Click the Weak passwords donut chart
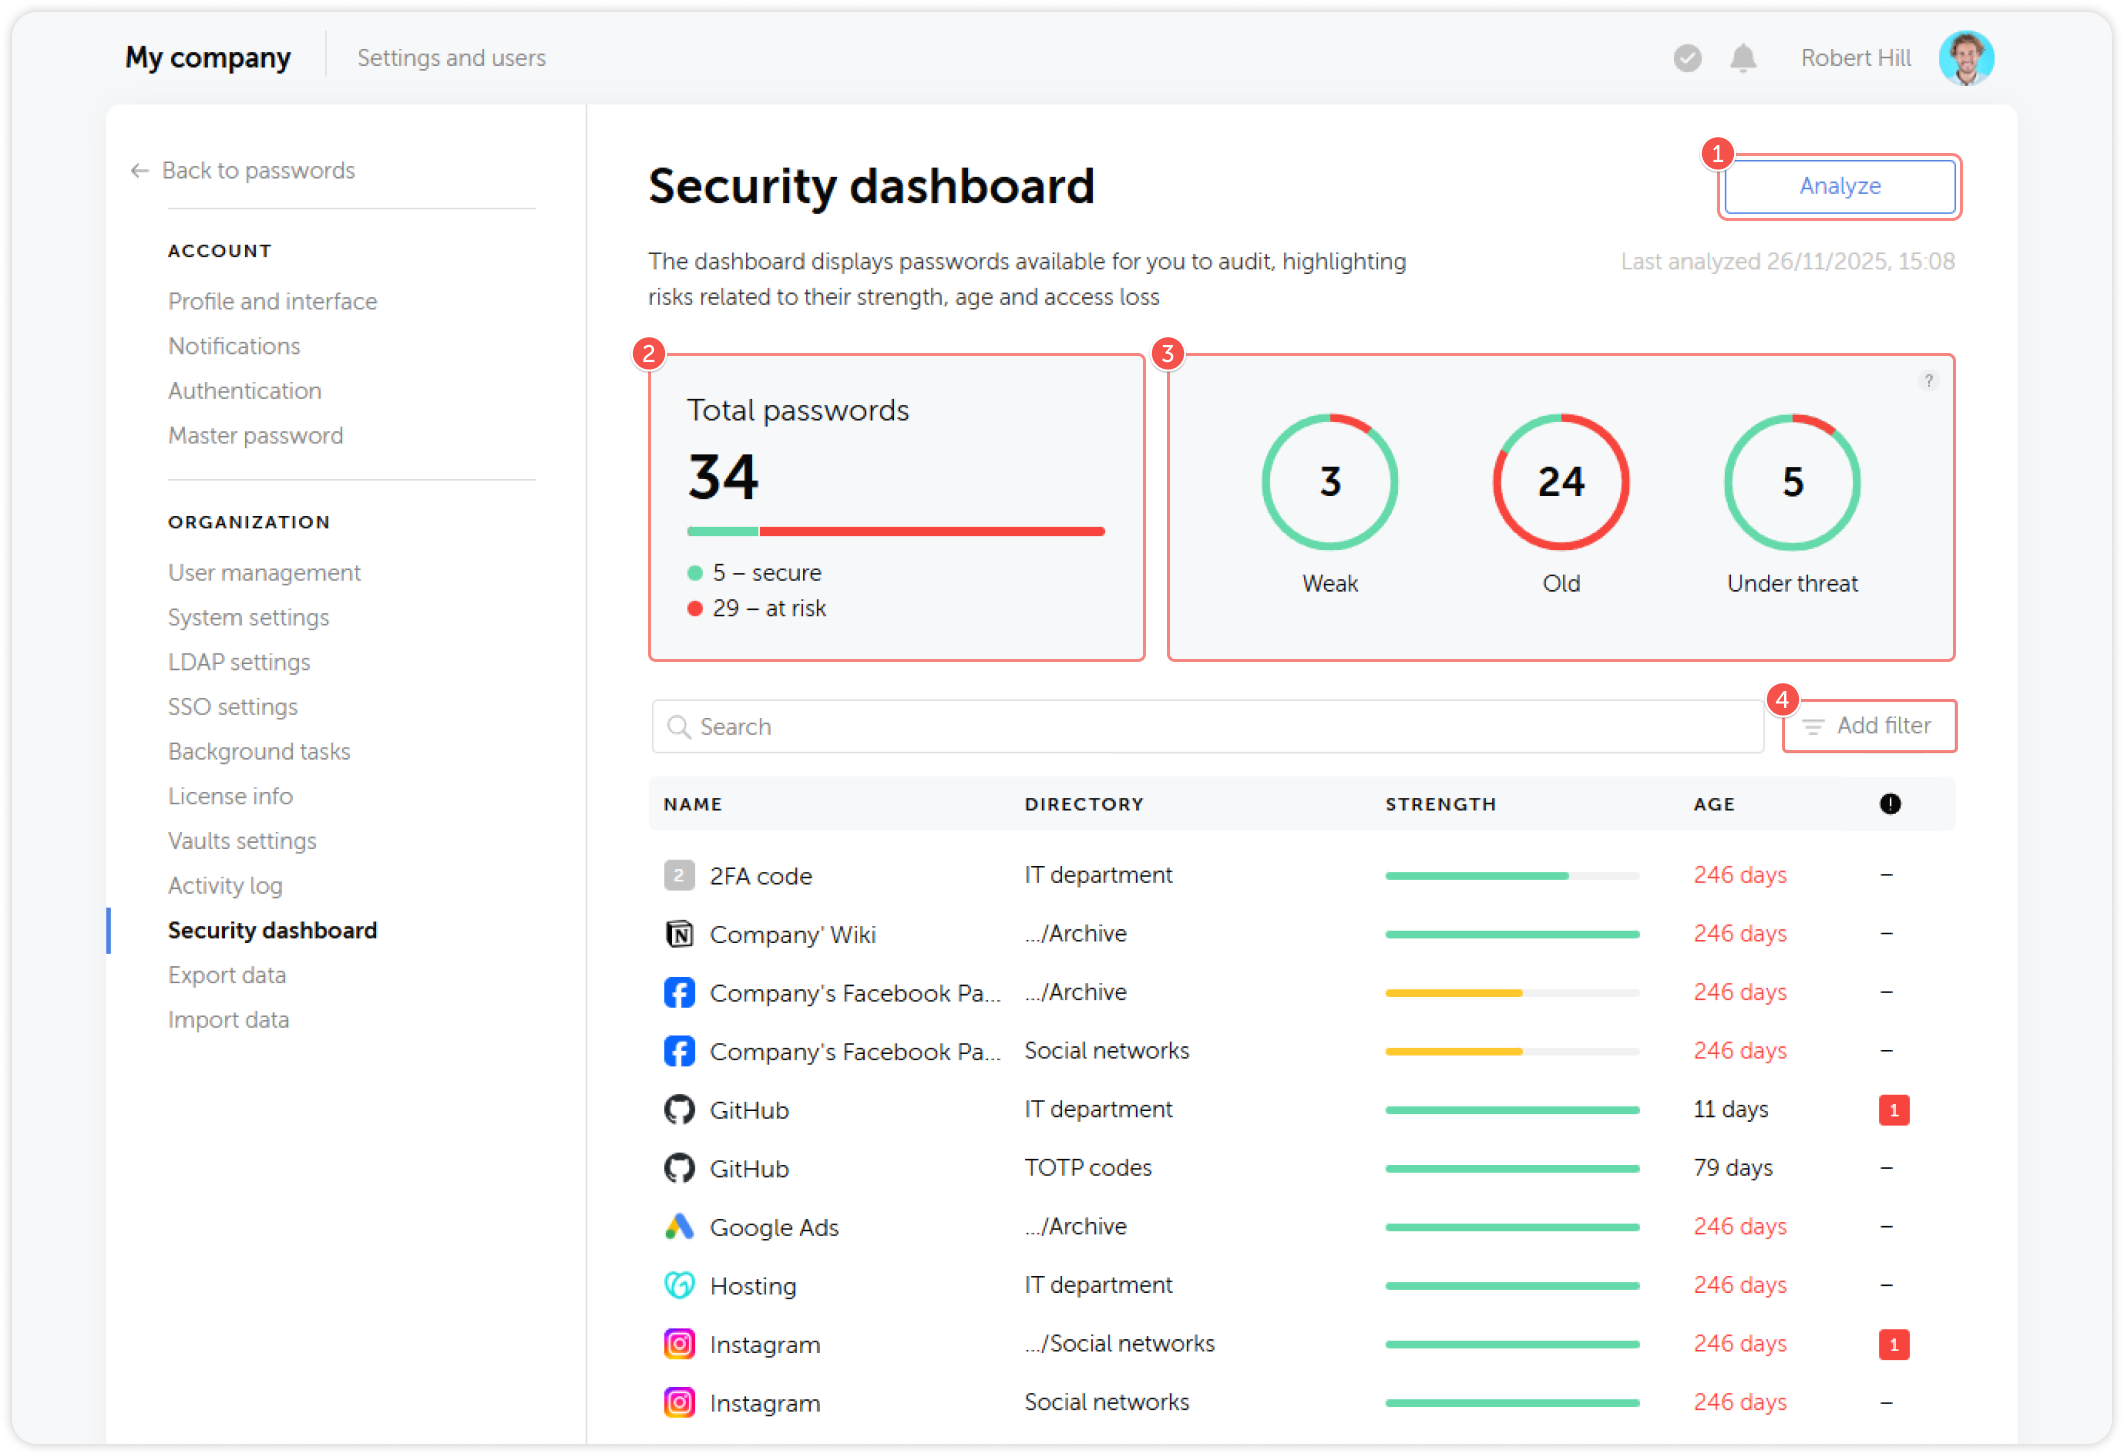The image size is (2124, 1456). 1329,482
